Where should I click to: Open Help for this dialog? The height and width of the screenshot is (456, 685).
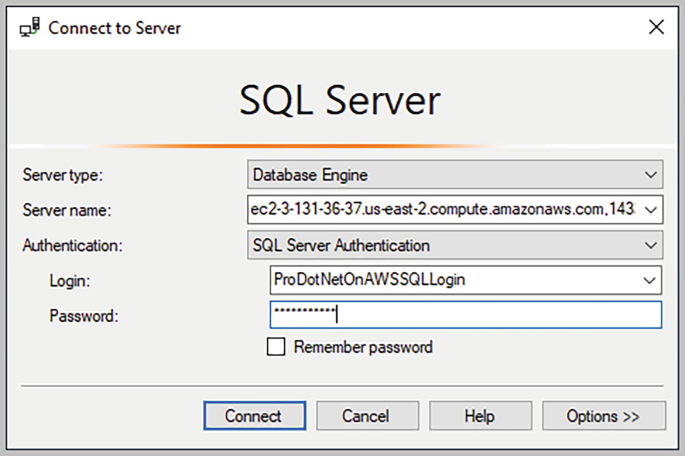[x=480, y=416]
